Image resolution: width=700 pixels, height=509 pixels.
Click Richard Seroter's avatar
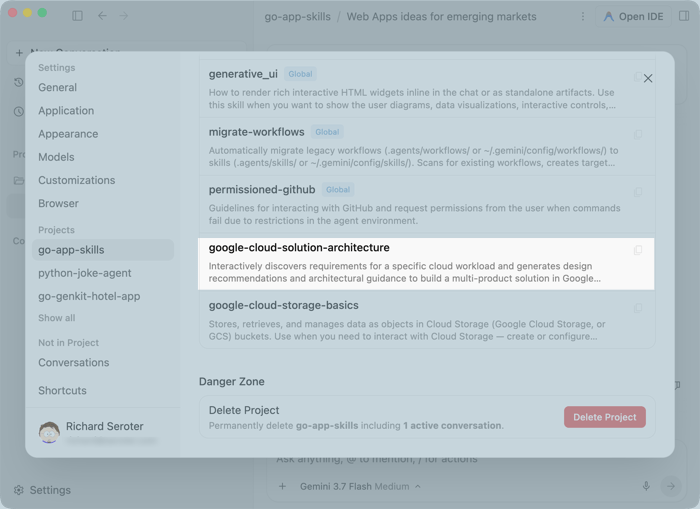(x=49, y=432)
